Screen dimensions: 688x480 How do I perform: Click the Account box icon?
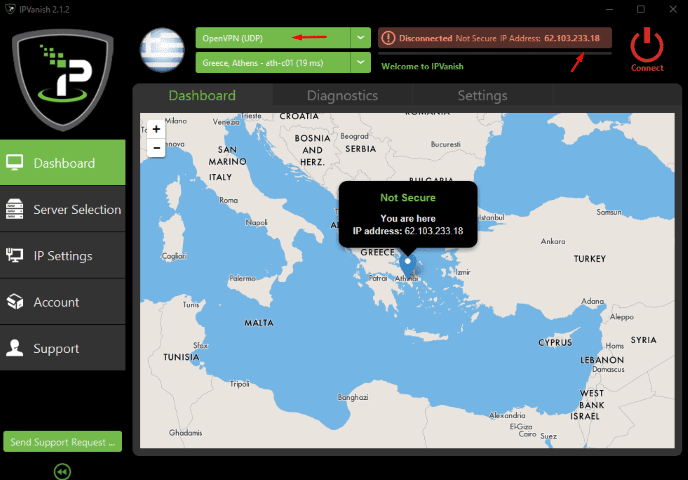(x=15, y=301)
